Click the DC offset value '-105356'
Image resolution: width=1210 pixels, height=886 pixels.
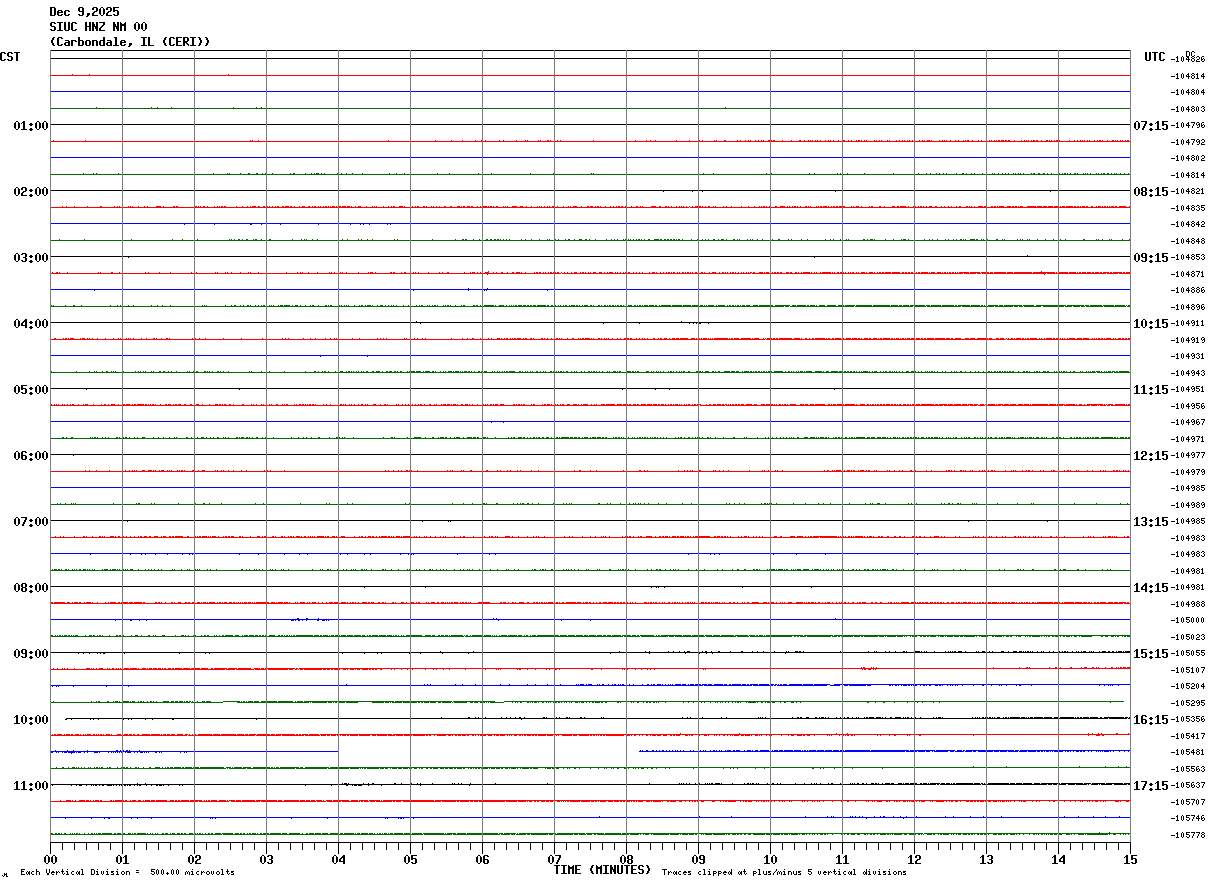[1187, 720]
